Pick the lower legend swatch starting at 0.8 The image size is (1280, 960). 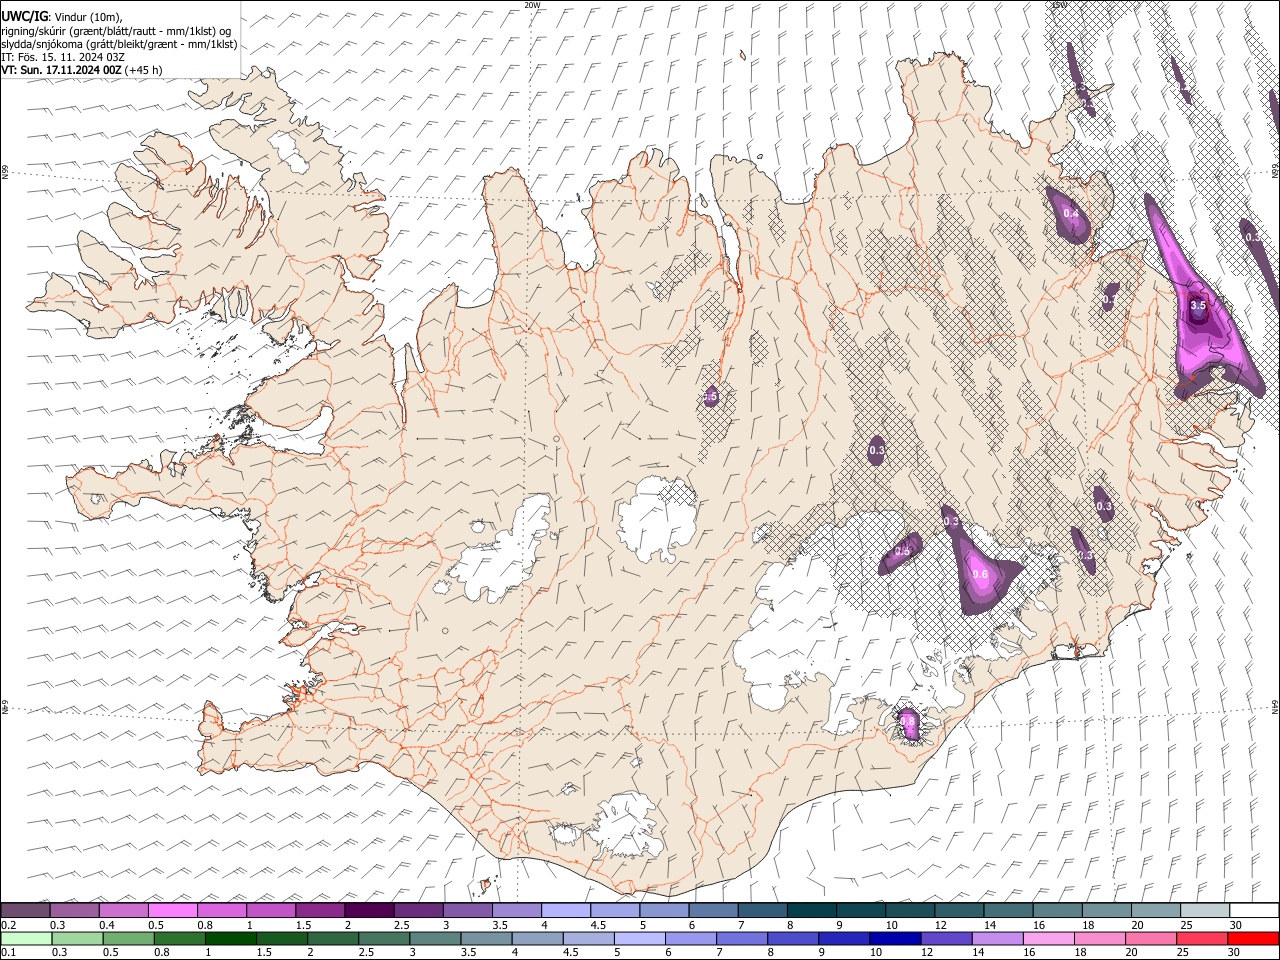click(x=179, y=938)
